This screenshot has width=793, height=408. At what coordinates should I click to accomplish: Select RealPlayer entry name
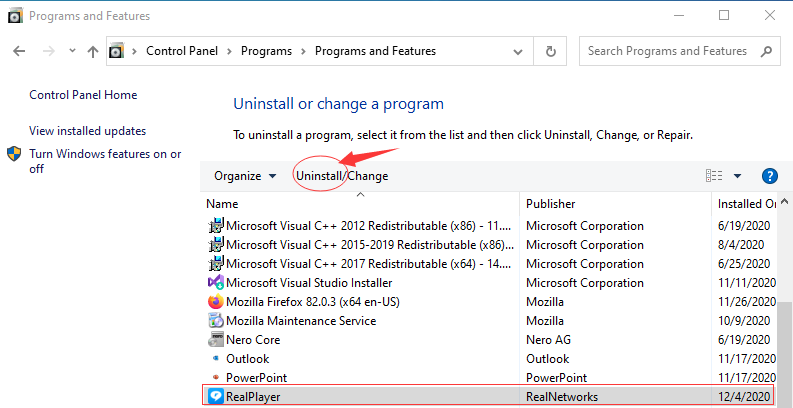tap(253, 396)
